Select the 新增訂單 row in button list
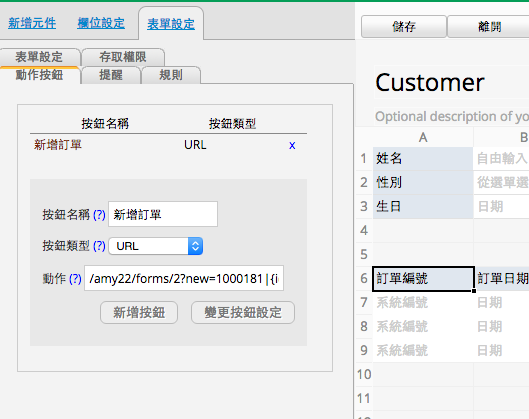The image size is (529, 419). click(168, 145)
